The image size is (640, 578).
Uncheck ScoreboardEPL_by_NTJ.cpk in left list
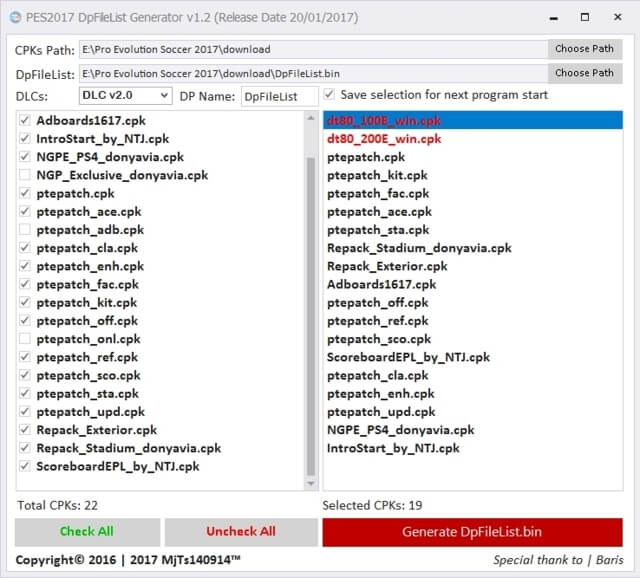tap(25, 466)
